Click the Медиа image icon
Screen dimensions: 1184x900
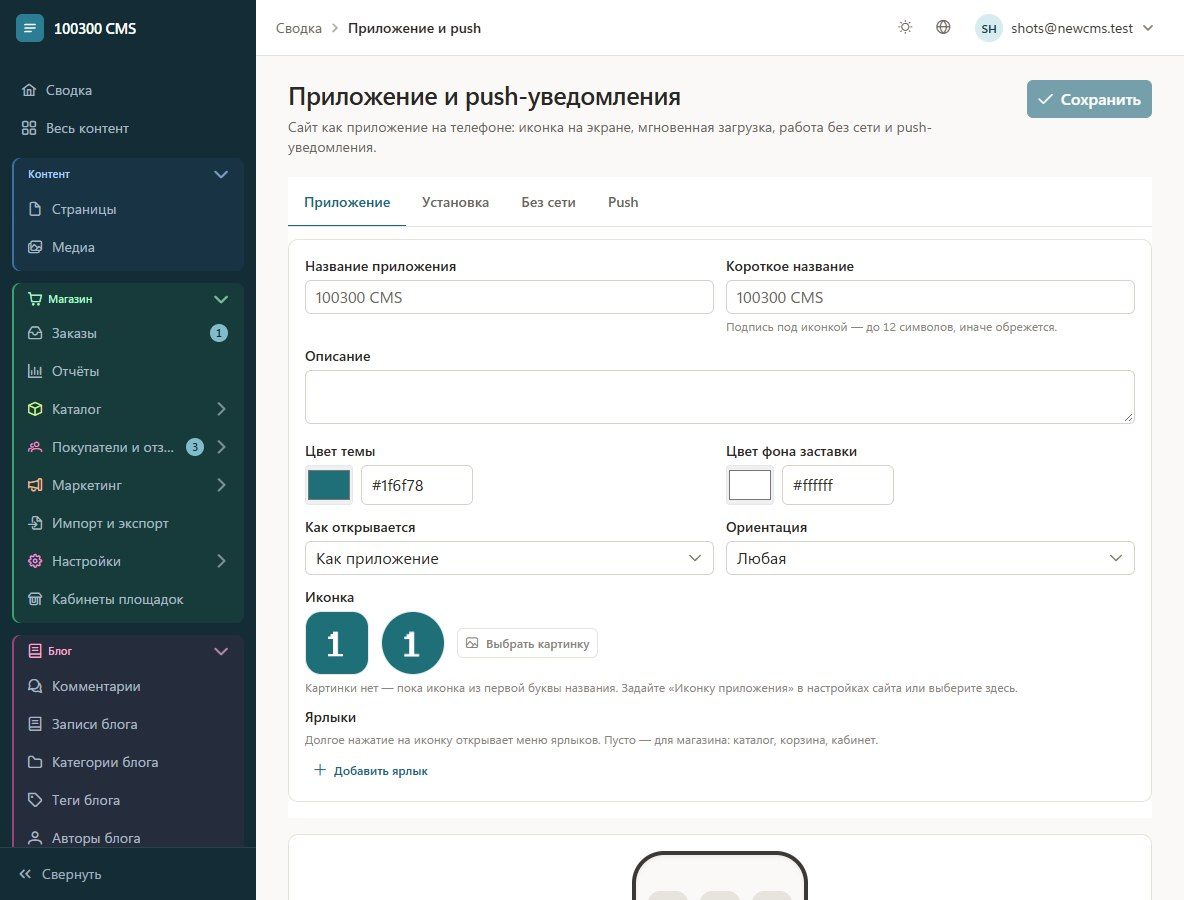(35, 246)
